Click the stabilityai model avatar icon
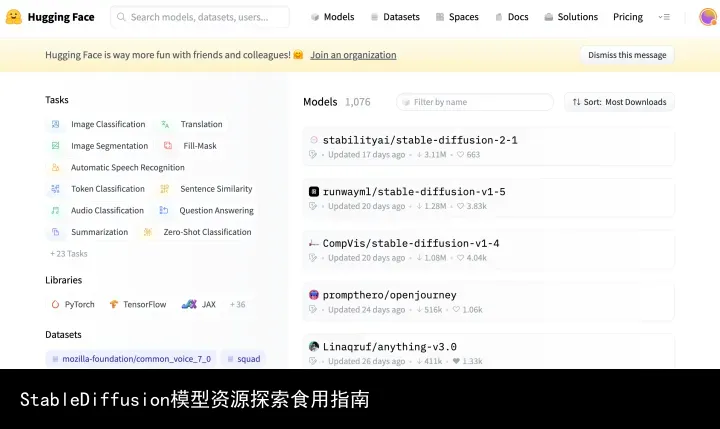Viewport: 720px width, 429px height. 314,140
